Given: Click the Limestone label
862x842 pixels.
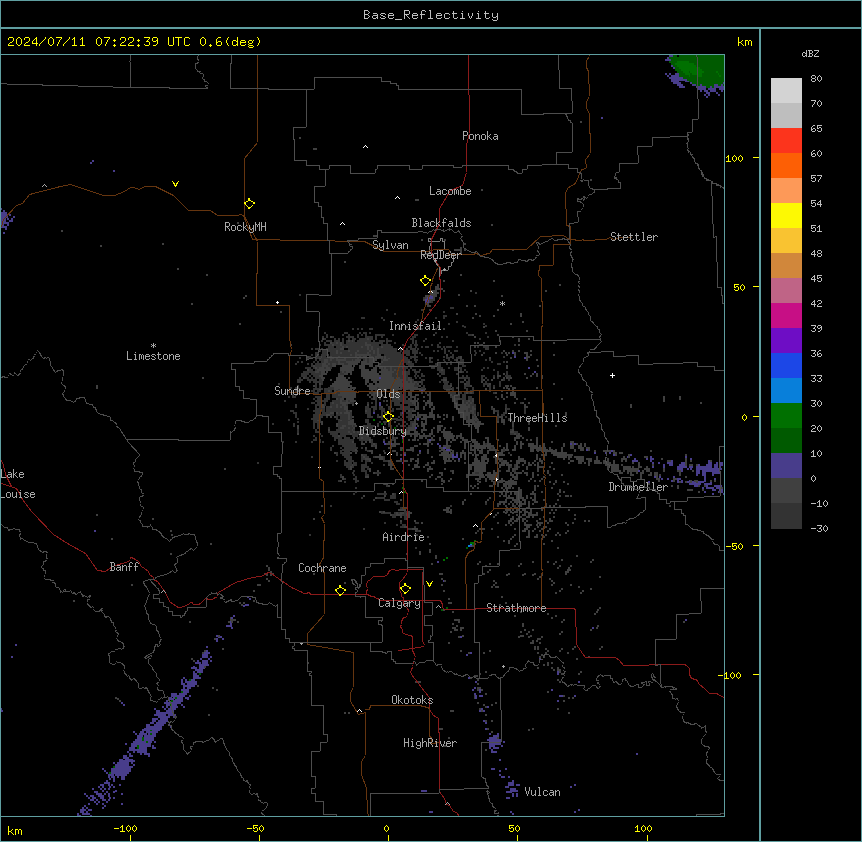Looking at the screenshot, I should 153,356.
